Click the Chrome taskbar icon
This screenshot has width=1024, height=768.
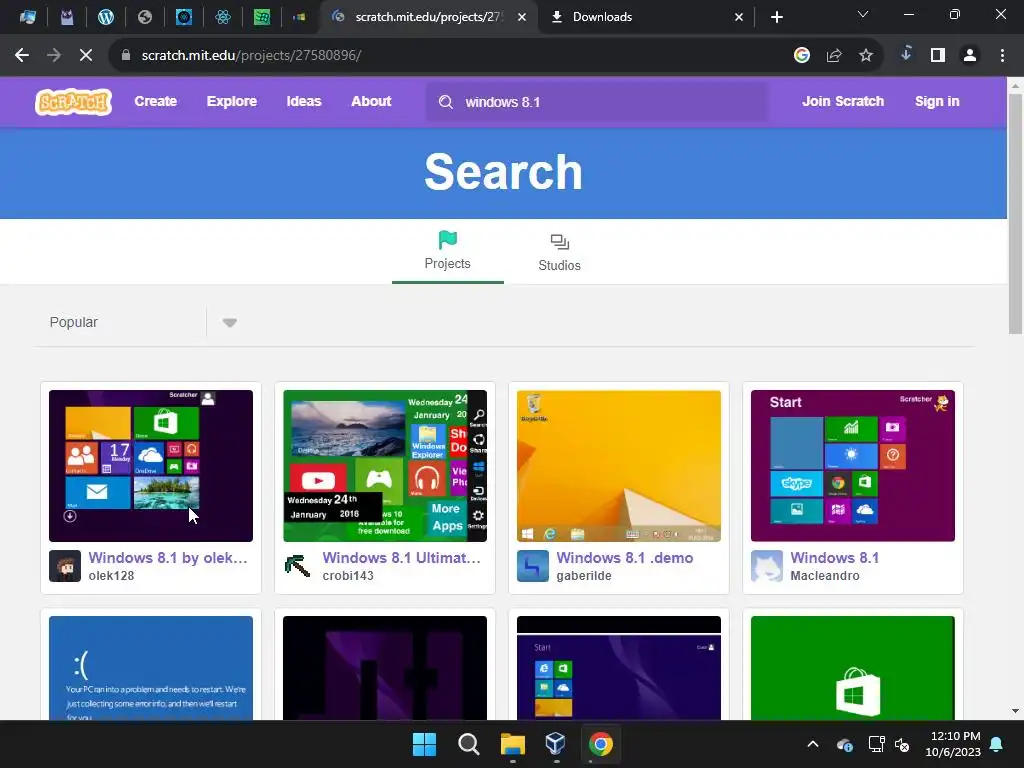click(x=601, y=744)
